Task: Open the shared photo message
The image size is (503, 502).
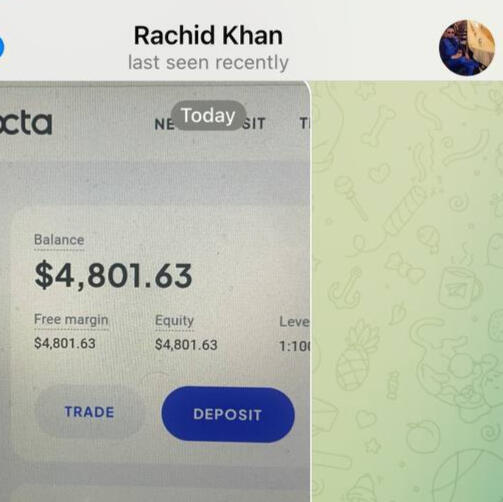Action: click(x=155, y=291)
